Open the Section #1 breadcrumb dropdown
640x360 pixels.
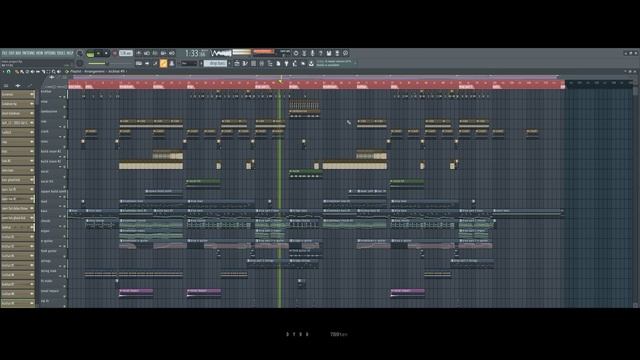tap(118, 71)
